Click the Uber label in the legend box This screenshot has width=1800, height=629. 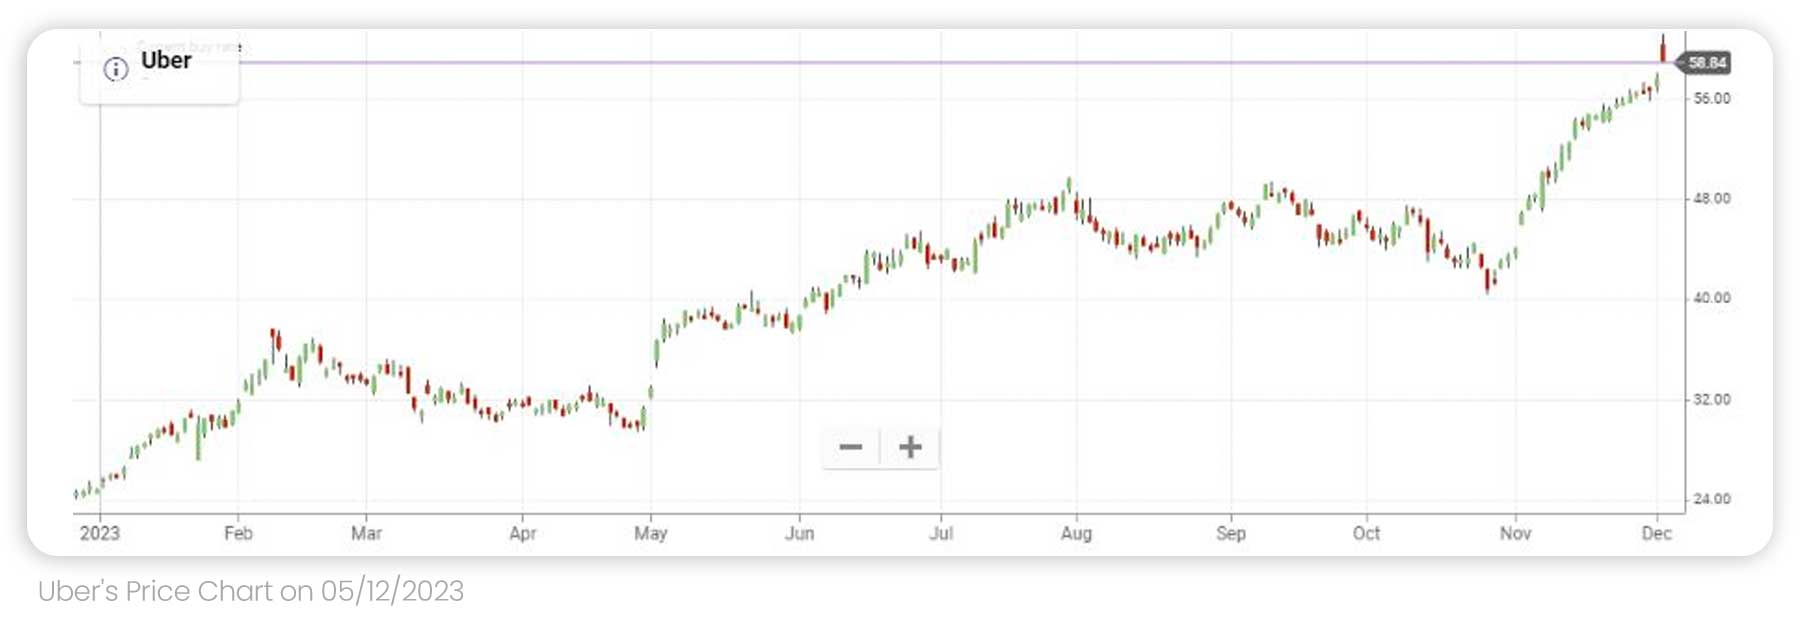coord(166,60)
